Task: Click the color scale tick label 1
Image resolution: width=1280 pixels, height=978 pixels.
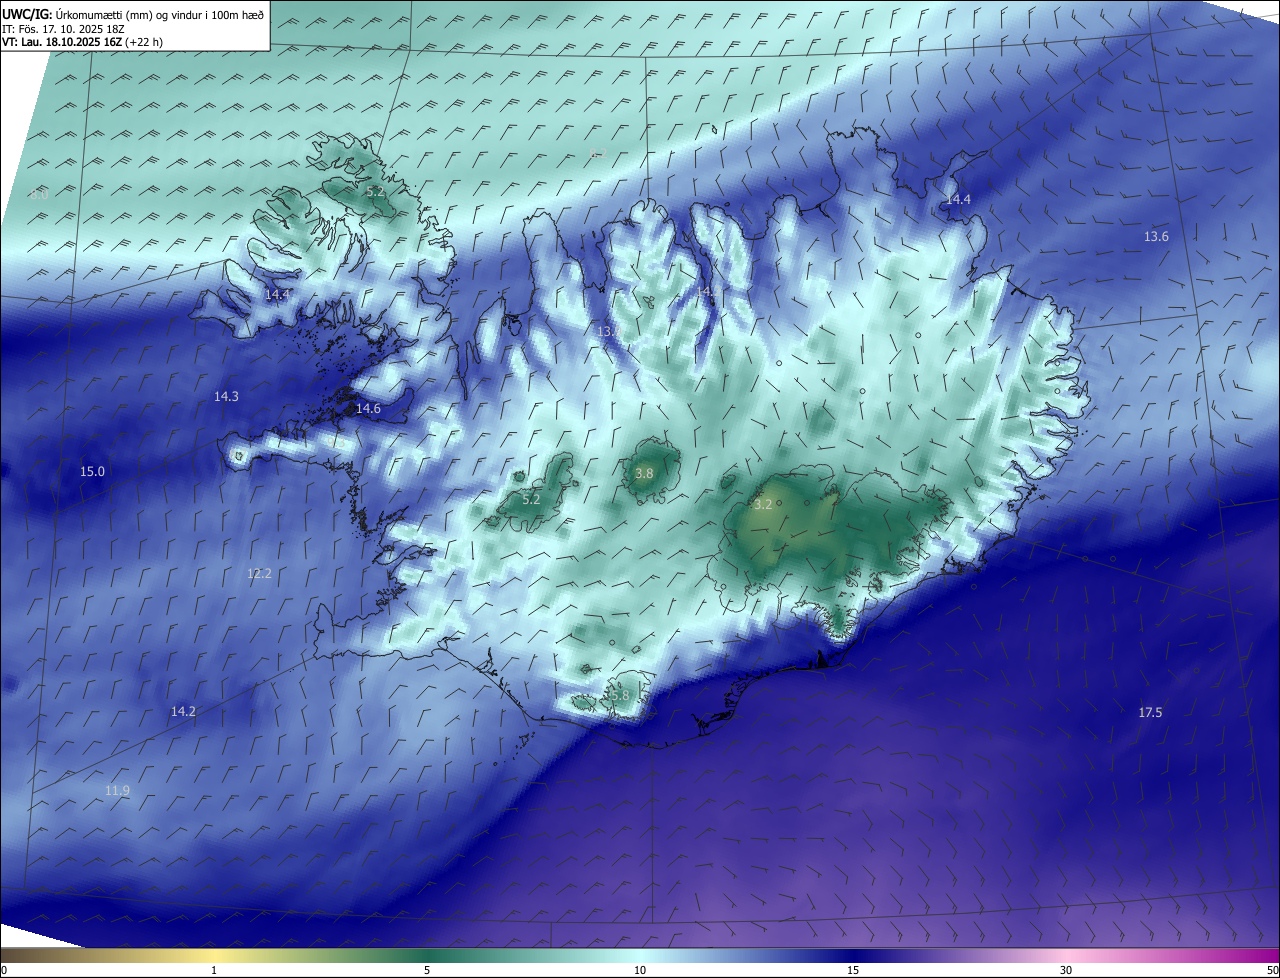Action: coord(214,970)
